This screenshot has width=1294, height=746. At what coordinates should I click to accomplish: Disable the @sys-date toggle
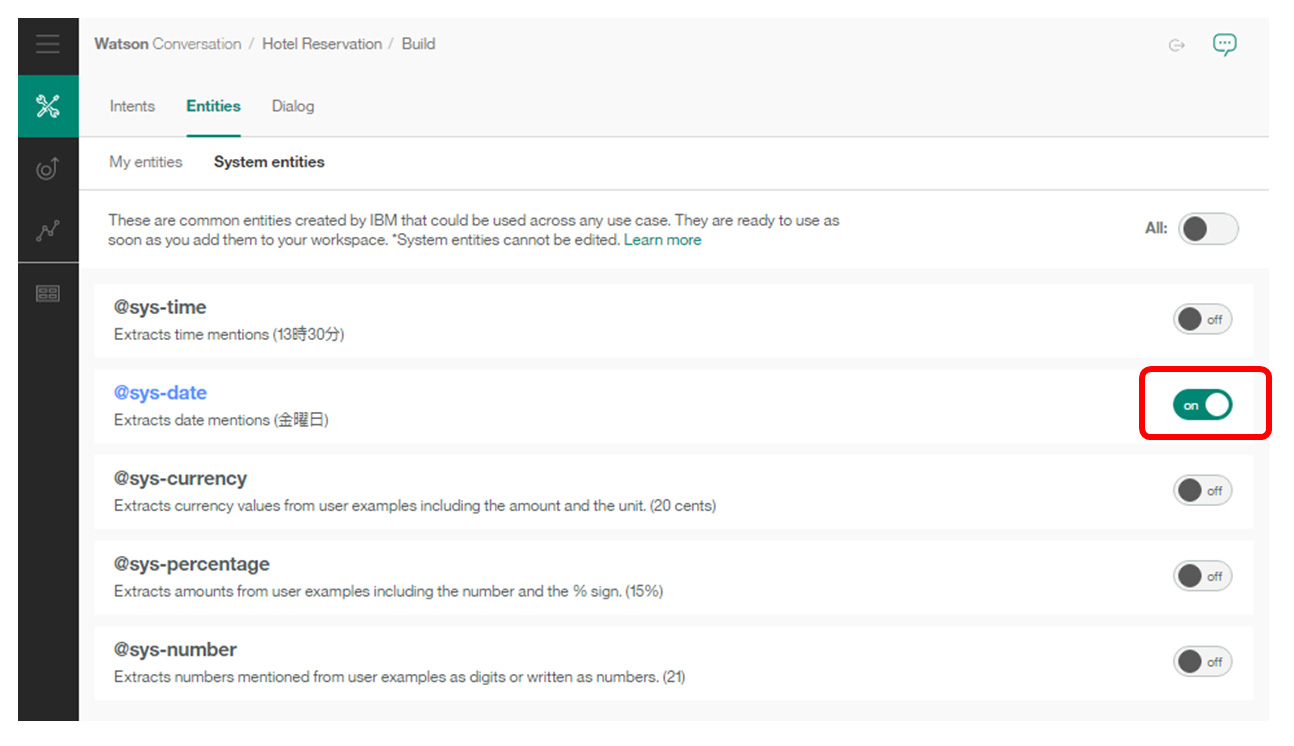click(x=1202, y=405)
